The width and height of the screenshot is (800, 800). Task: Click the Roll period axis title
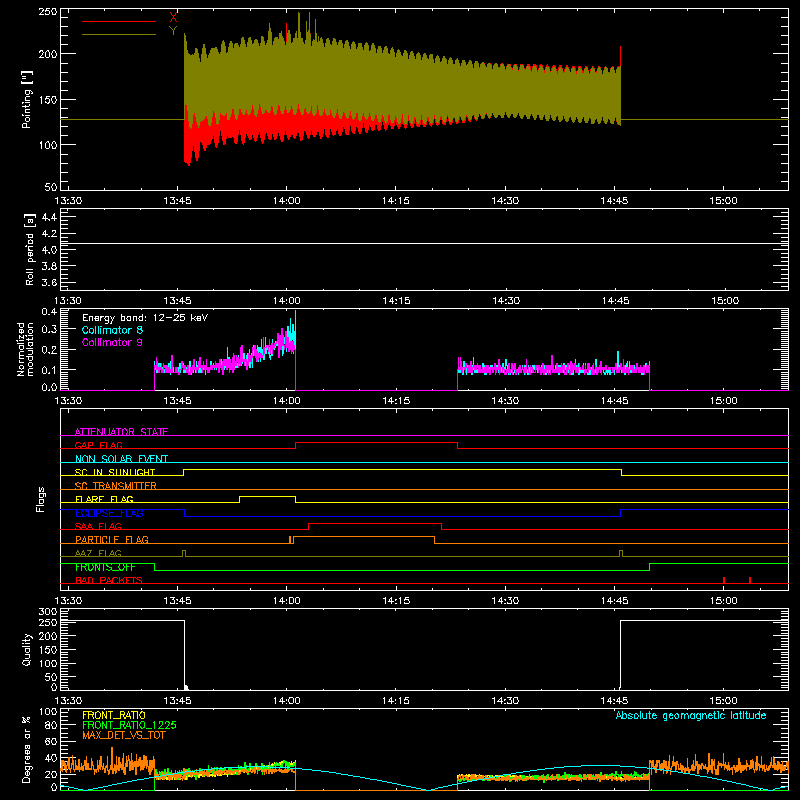click(30, 249)
